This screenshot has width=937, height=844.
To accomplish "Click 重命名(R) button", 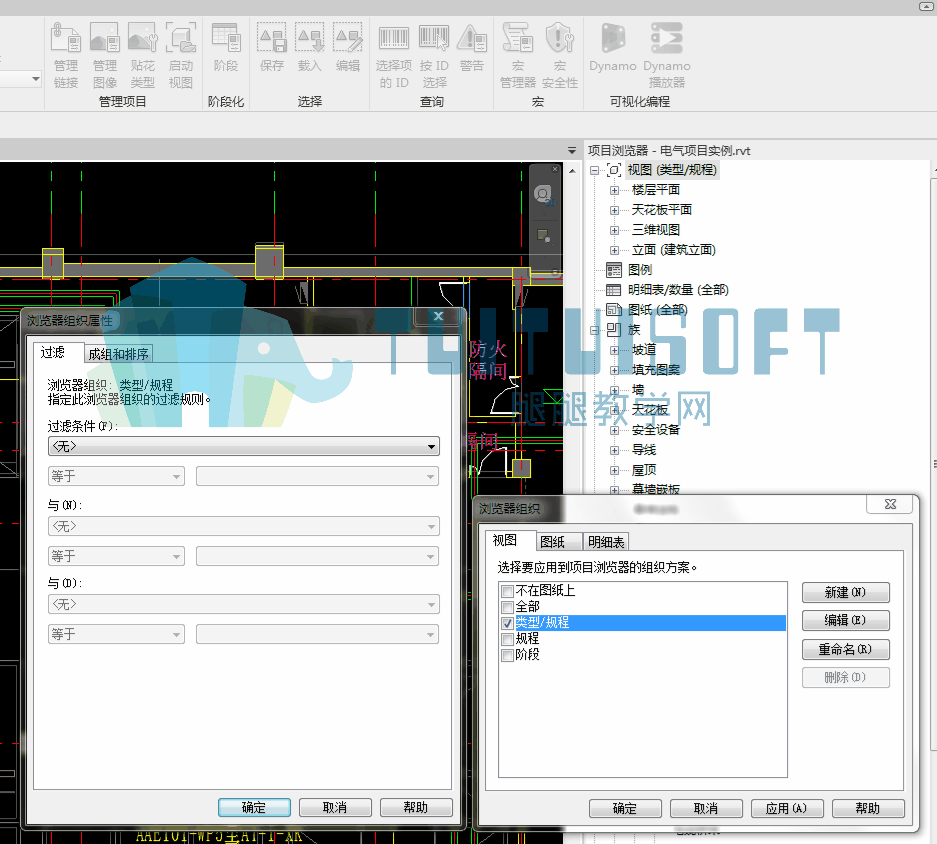I will point(846,649).
